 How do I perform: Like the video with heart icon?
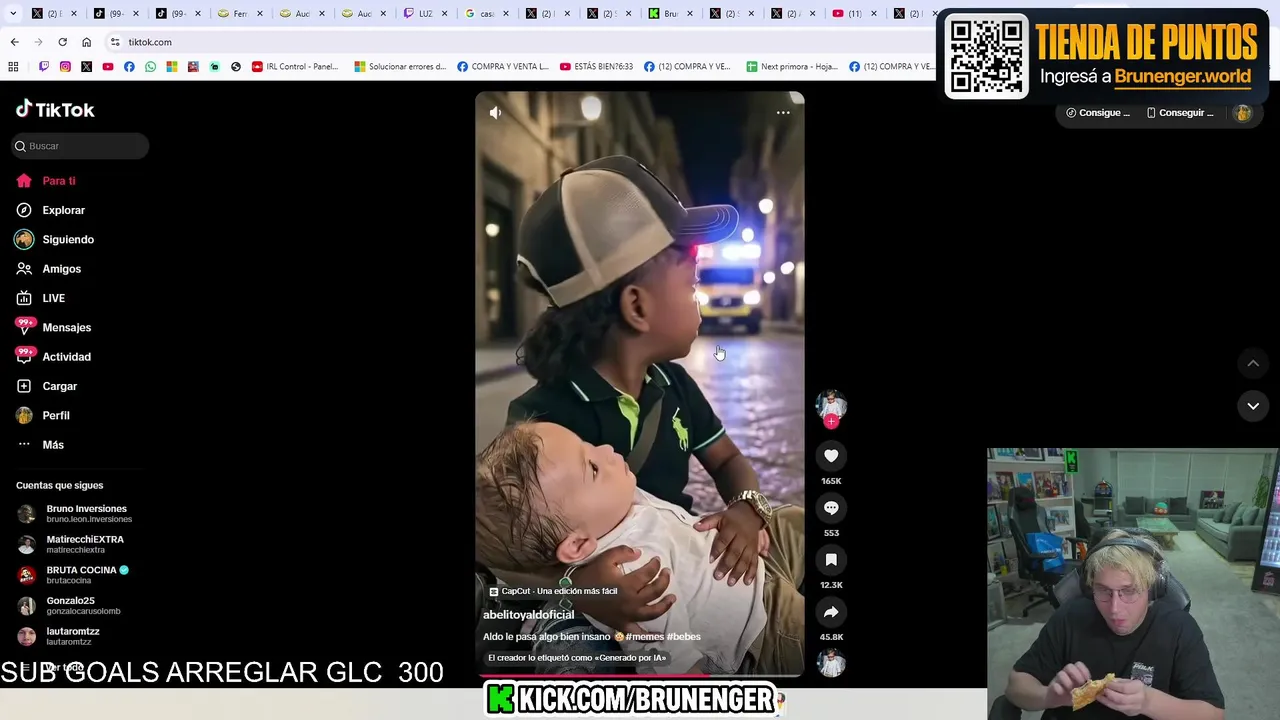coord(831,456)
